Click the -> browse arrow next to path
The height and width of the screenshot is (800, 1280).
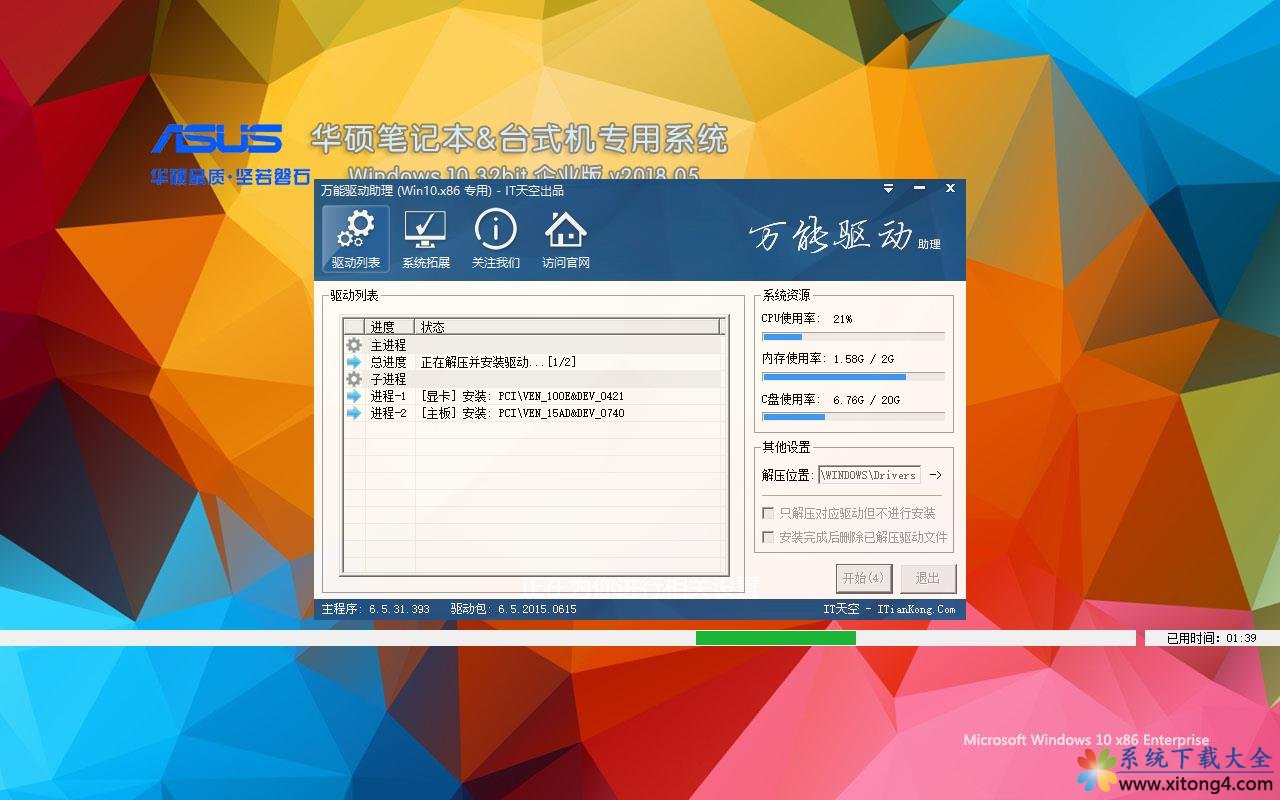coord(935,475)
